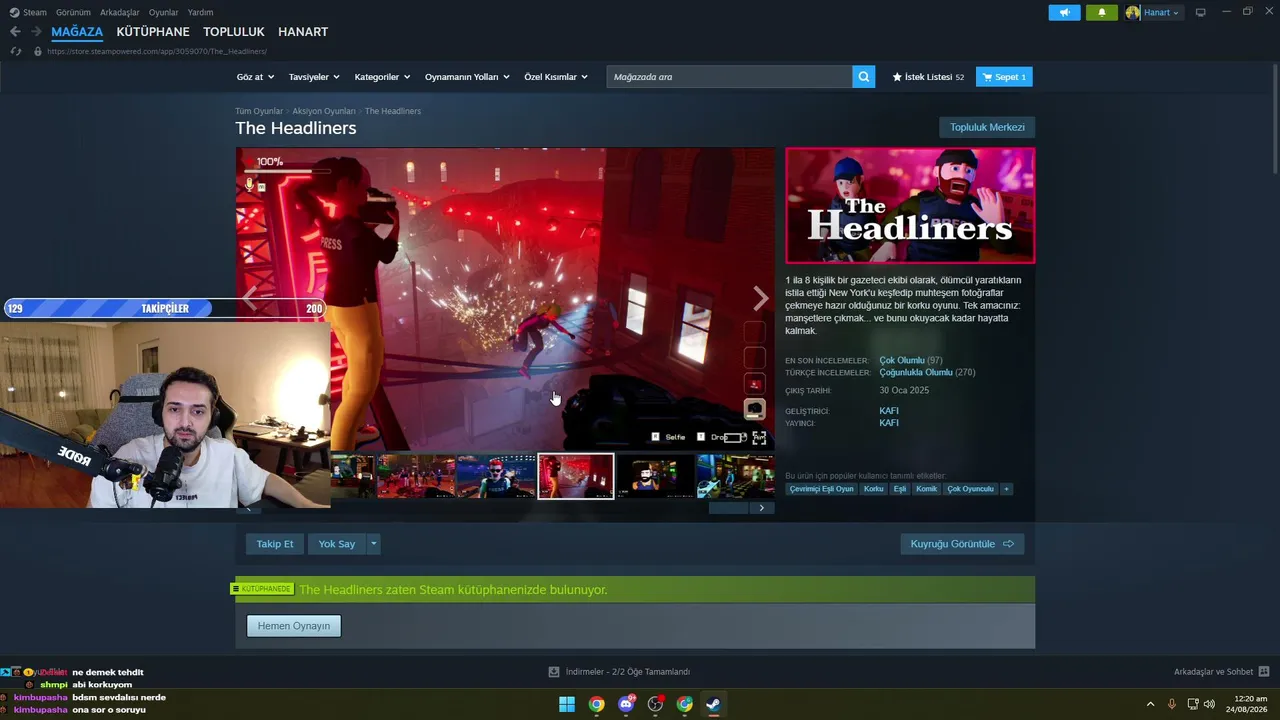Viewport: 1280px width, 720px height.
Task: Open the network tray icon
Action: pos(1192,704)
